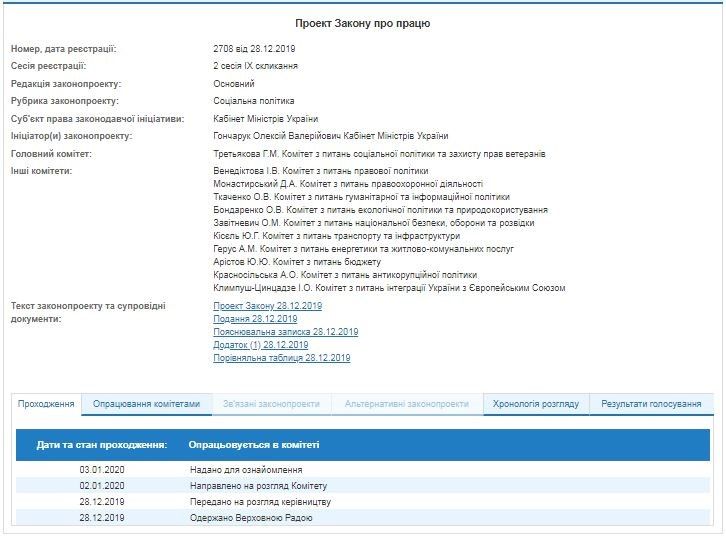Click the Одержано Верховною Радою row

click(251, 518)
